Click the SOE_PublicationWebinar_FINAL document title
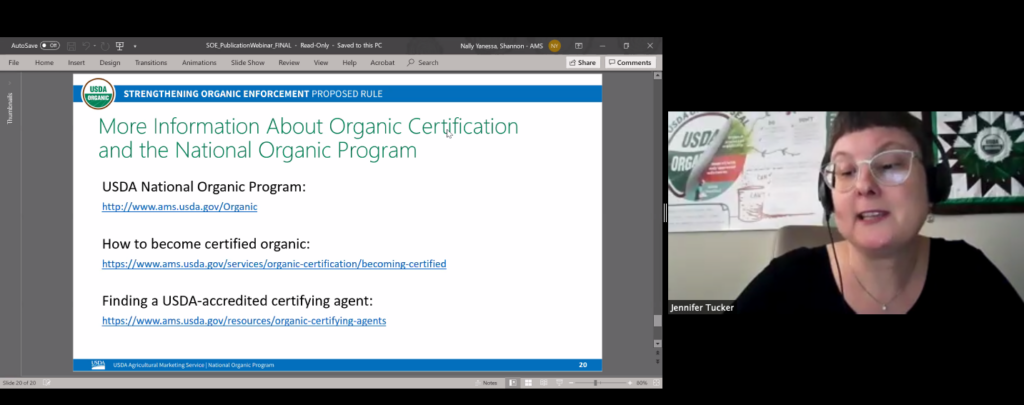1024x405 pixels. [x=249, y=46]
